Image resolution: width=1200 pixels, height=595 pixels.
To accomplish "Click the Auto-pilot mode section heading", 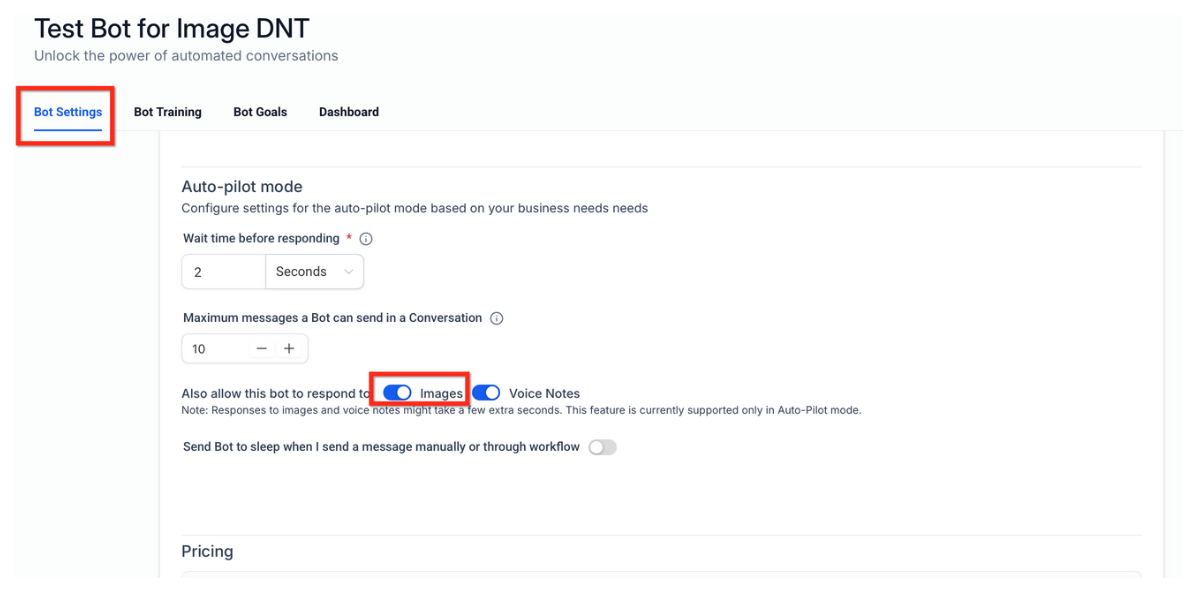I will click(x=242, y=186).
